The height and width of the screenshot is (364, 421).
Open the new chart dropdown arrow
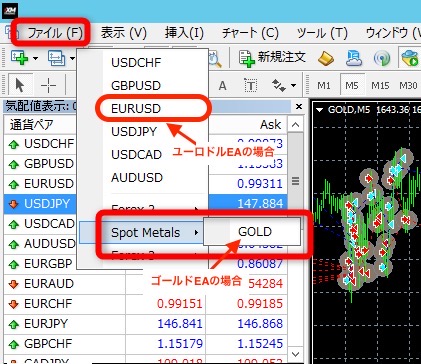pos(35,59)
